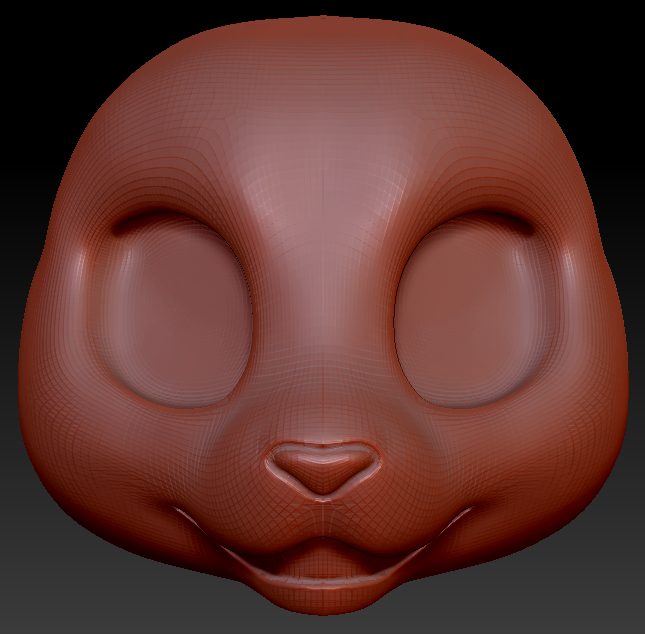Viewport: 645px width, 634px height.
Task: Click the nose of the sculpted head
Action: [323, 469]
